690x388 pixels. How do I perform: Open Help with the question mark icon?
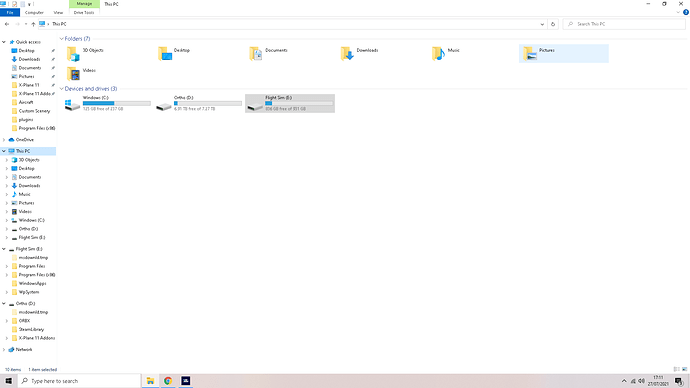[686, 12]
